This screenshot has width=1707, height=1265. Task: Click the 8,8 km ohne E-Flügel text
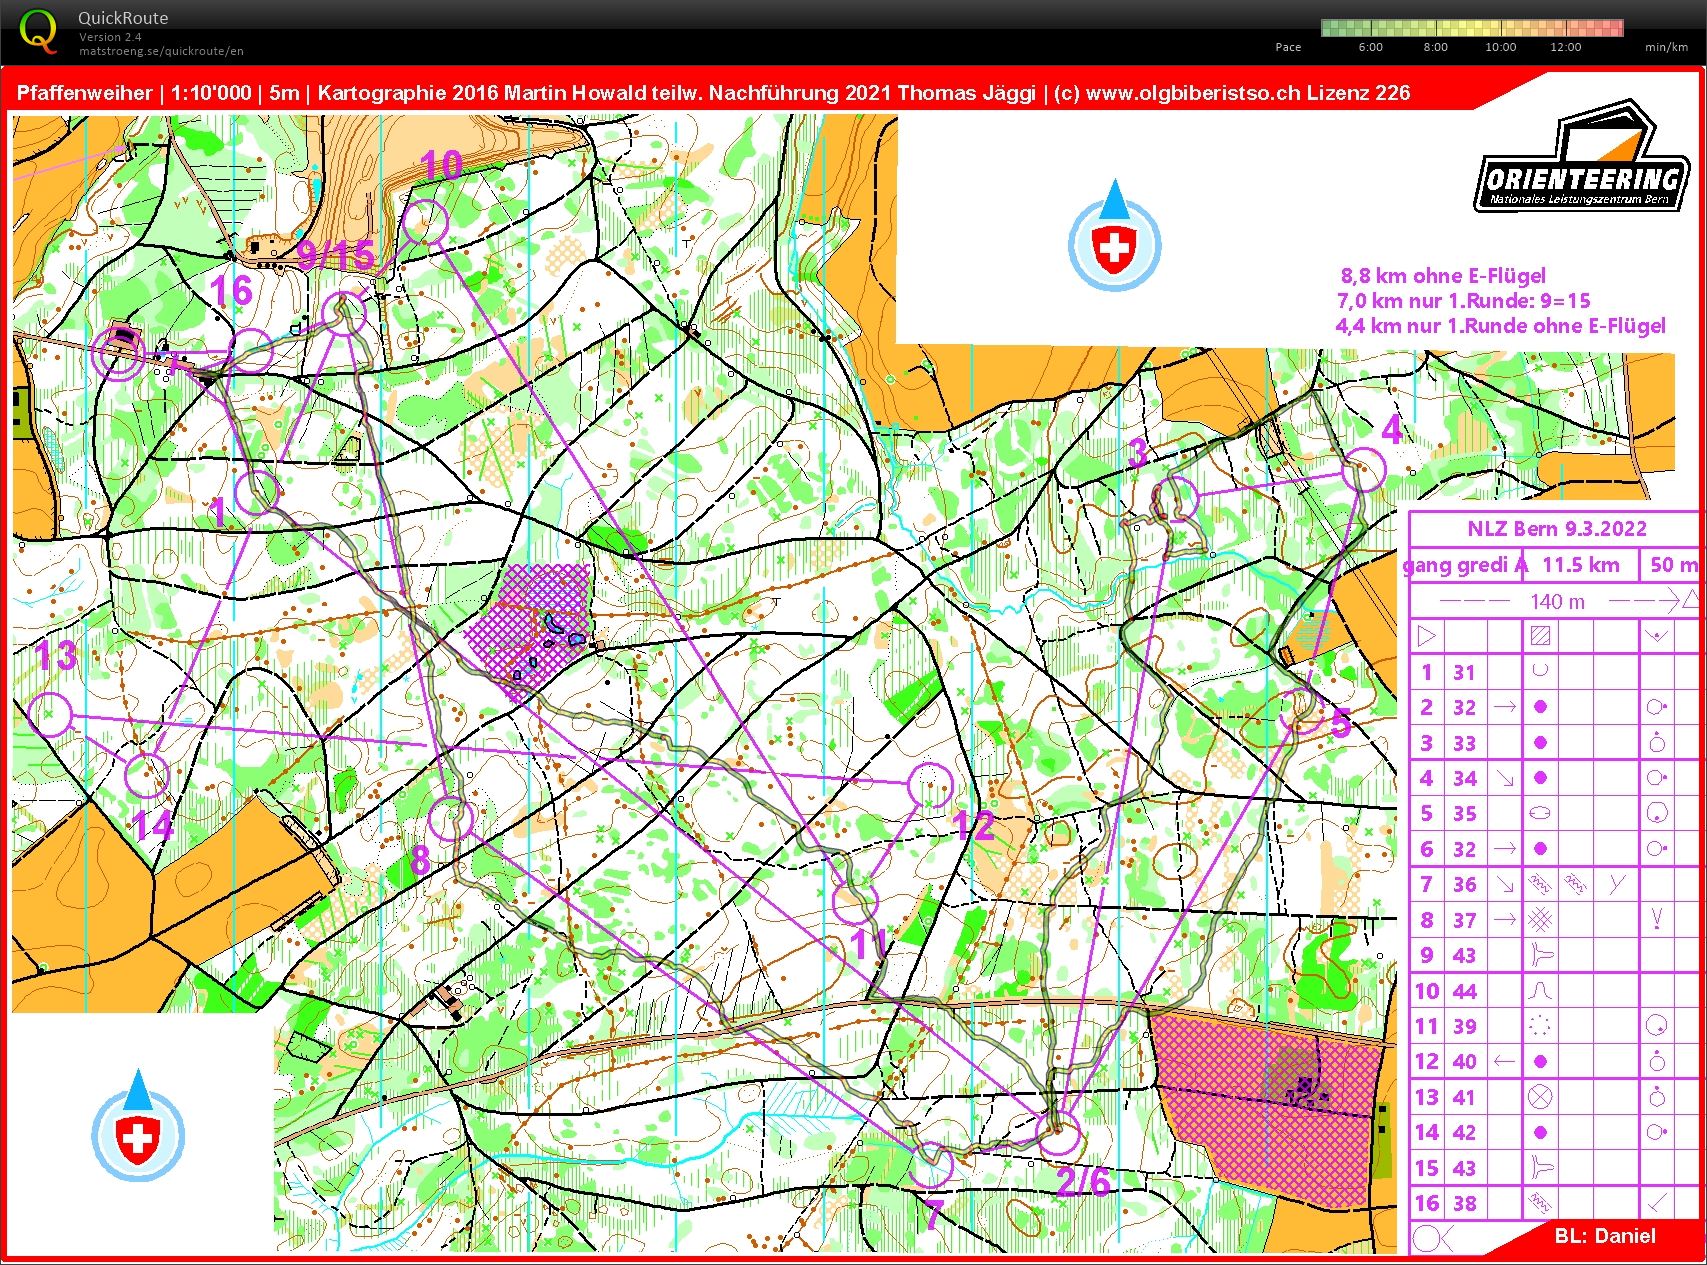click(x=1442, y=276)
